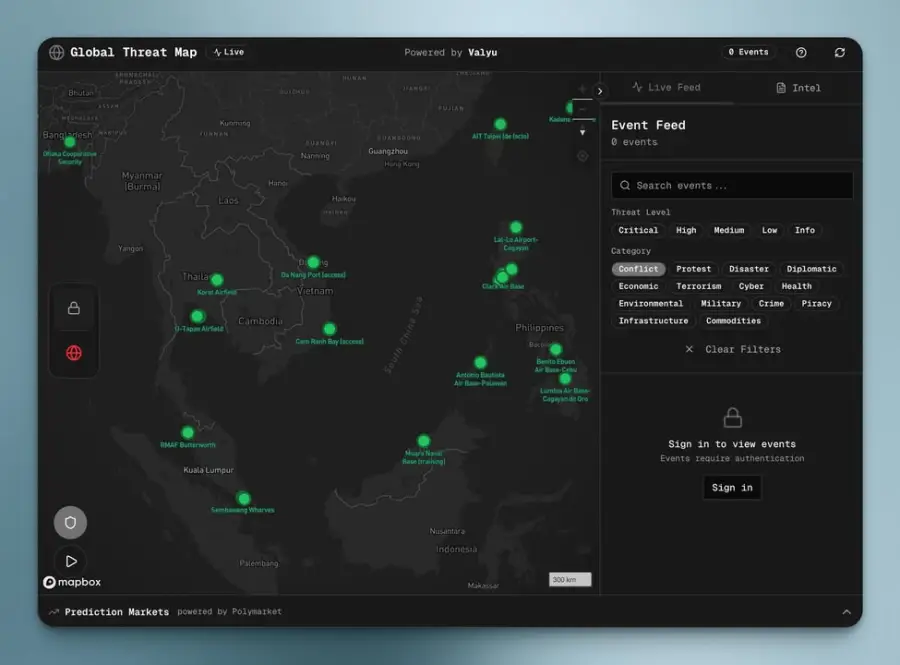
Task: Zoom in with the map plus control
Action: (x=582, y=88)
